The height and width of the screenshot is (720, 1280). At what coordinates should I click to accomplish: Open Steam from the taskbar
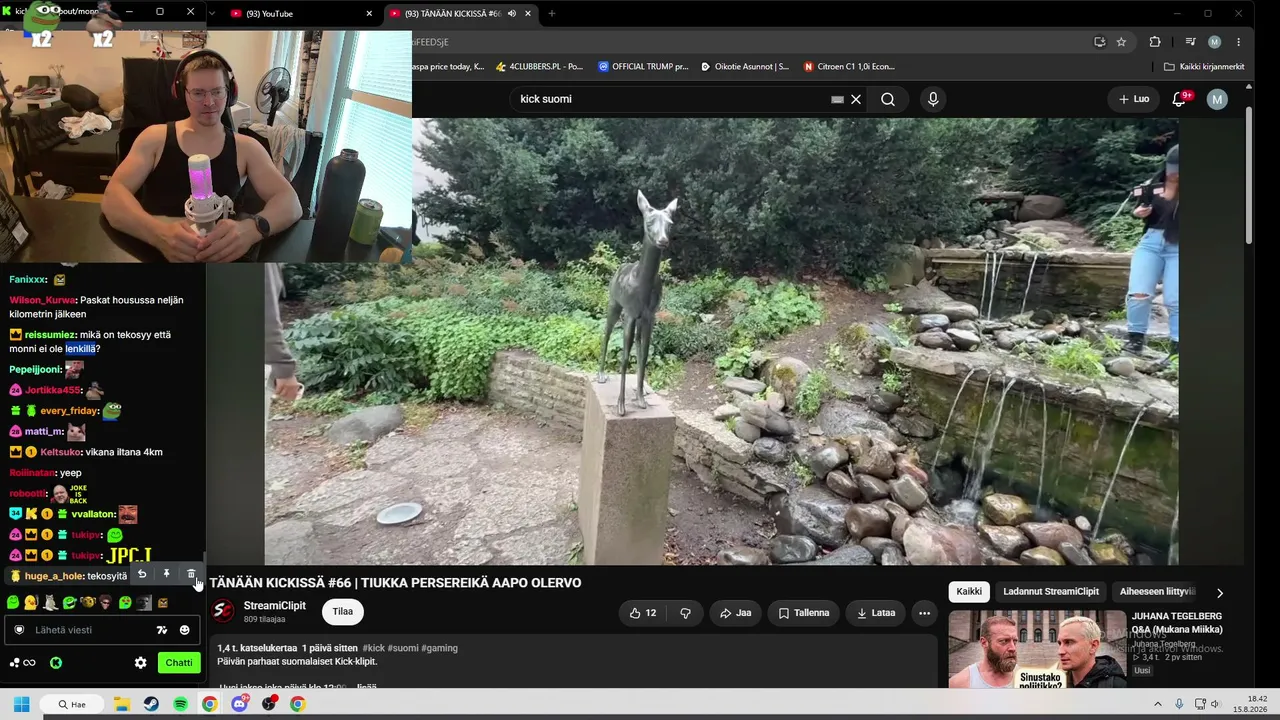point(151,704)
